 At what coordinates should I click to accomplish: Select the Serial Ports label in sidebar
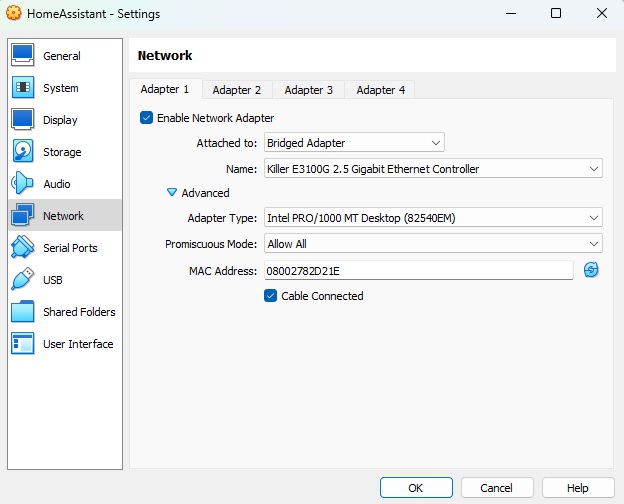click(x=70, y=248)
